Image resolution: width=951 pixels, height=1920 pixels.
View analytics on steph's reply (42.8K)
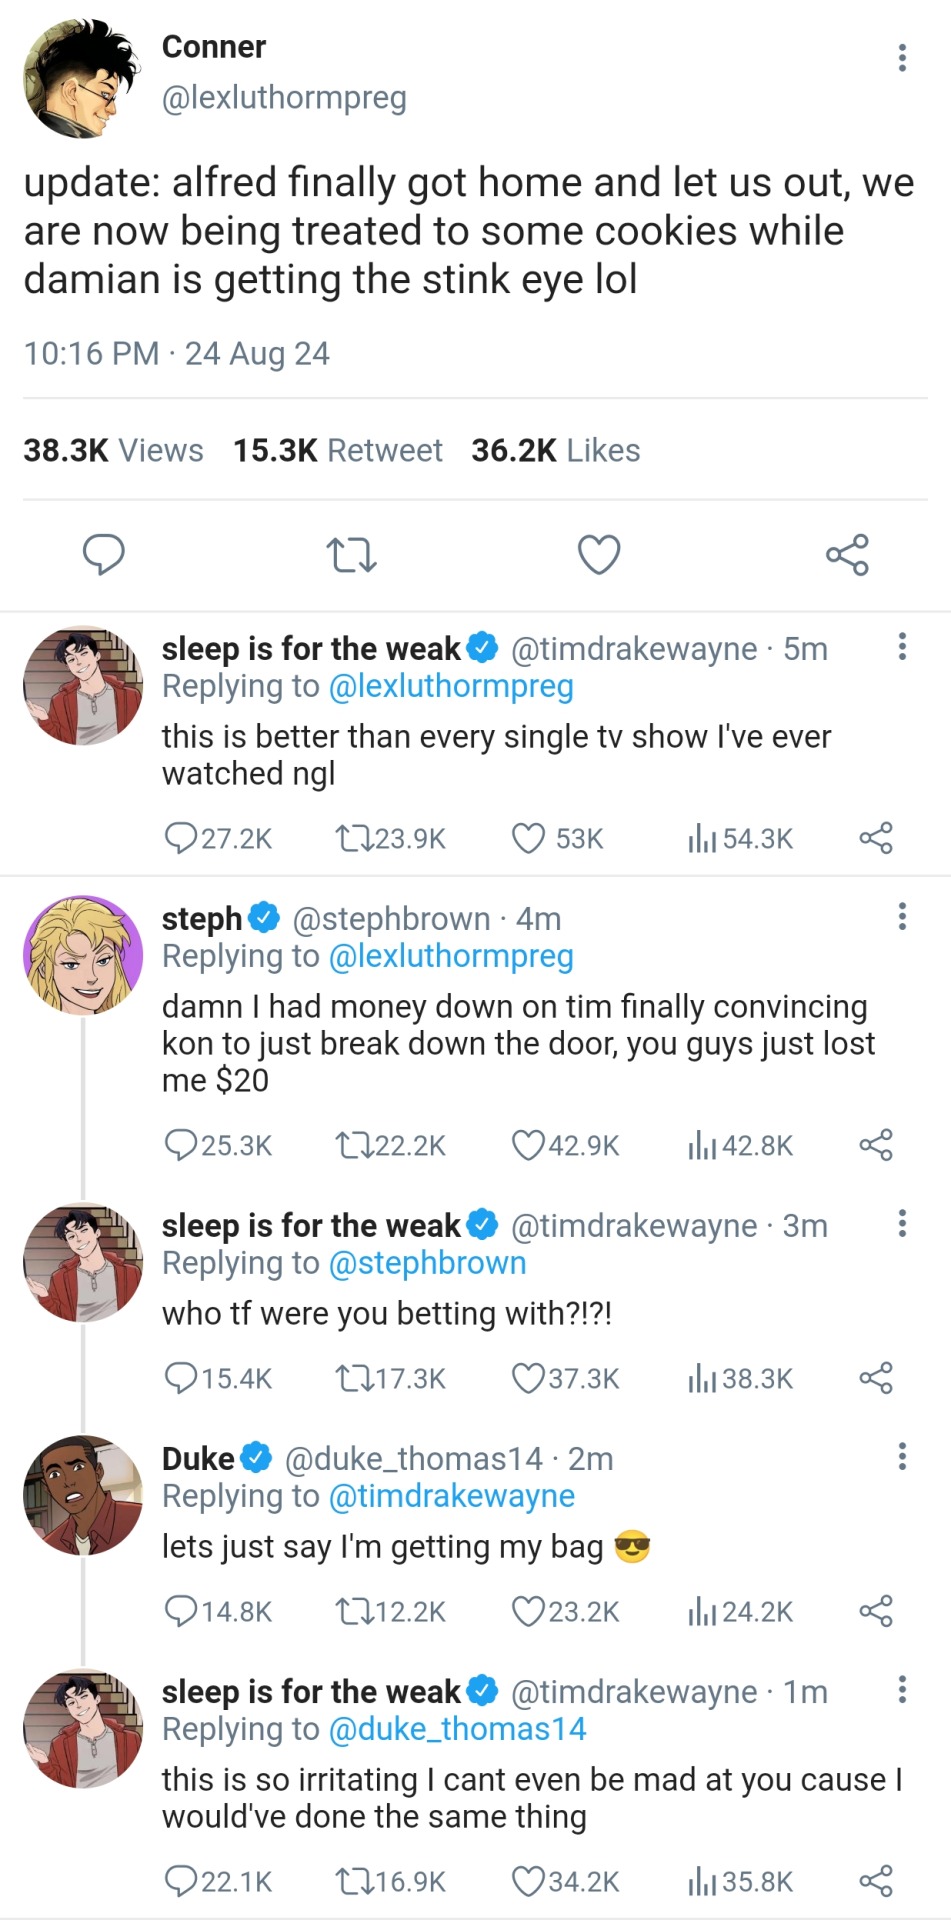703,1145
